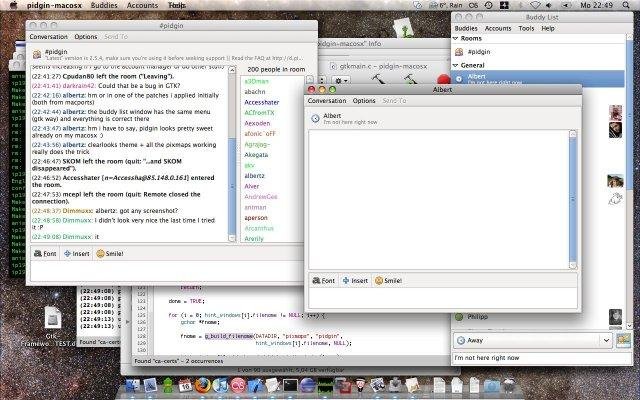The width and height of the screenshot is (640, 400).
Task: Click the #pidgin message input field
Action: 167,271
